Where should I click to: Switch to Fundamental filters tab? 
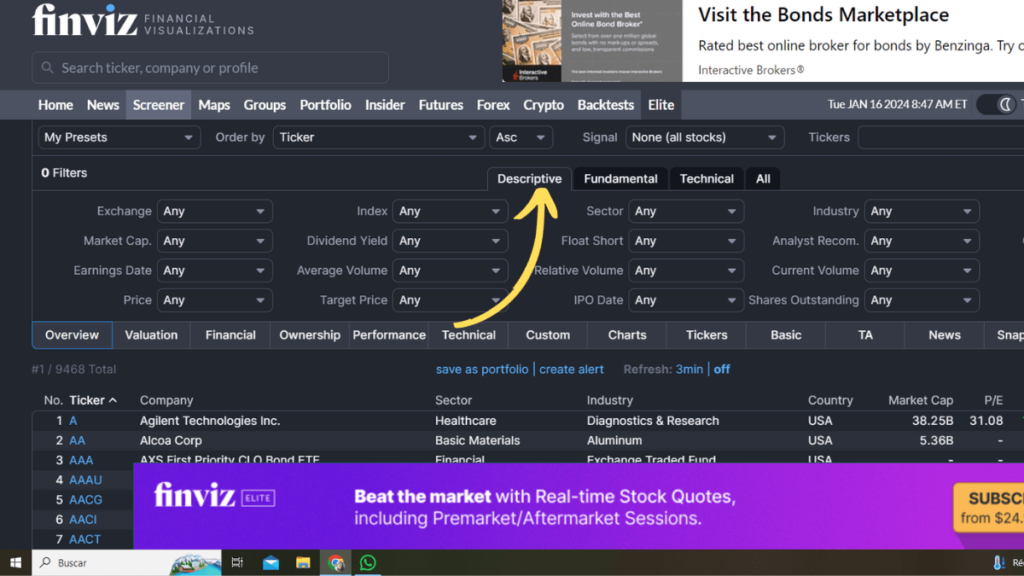(620, 179)
